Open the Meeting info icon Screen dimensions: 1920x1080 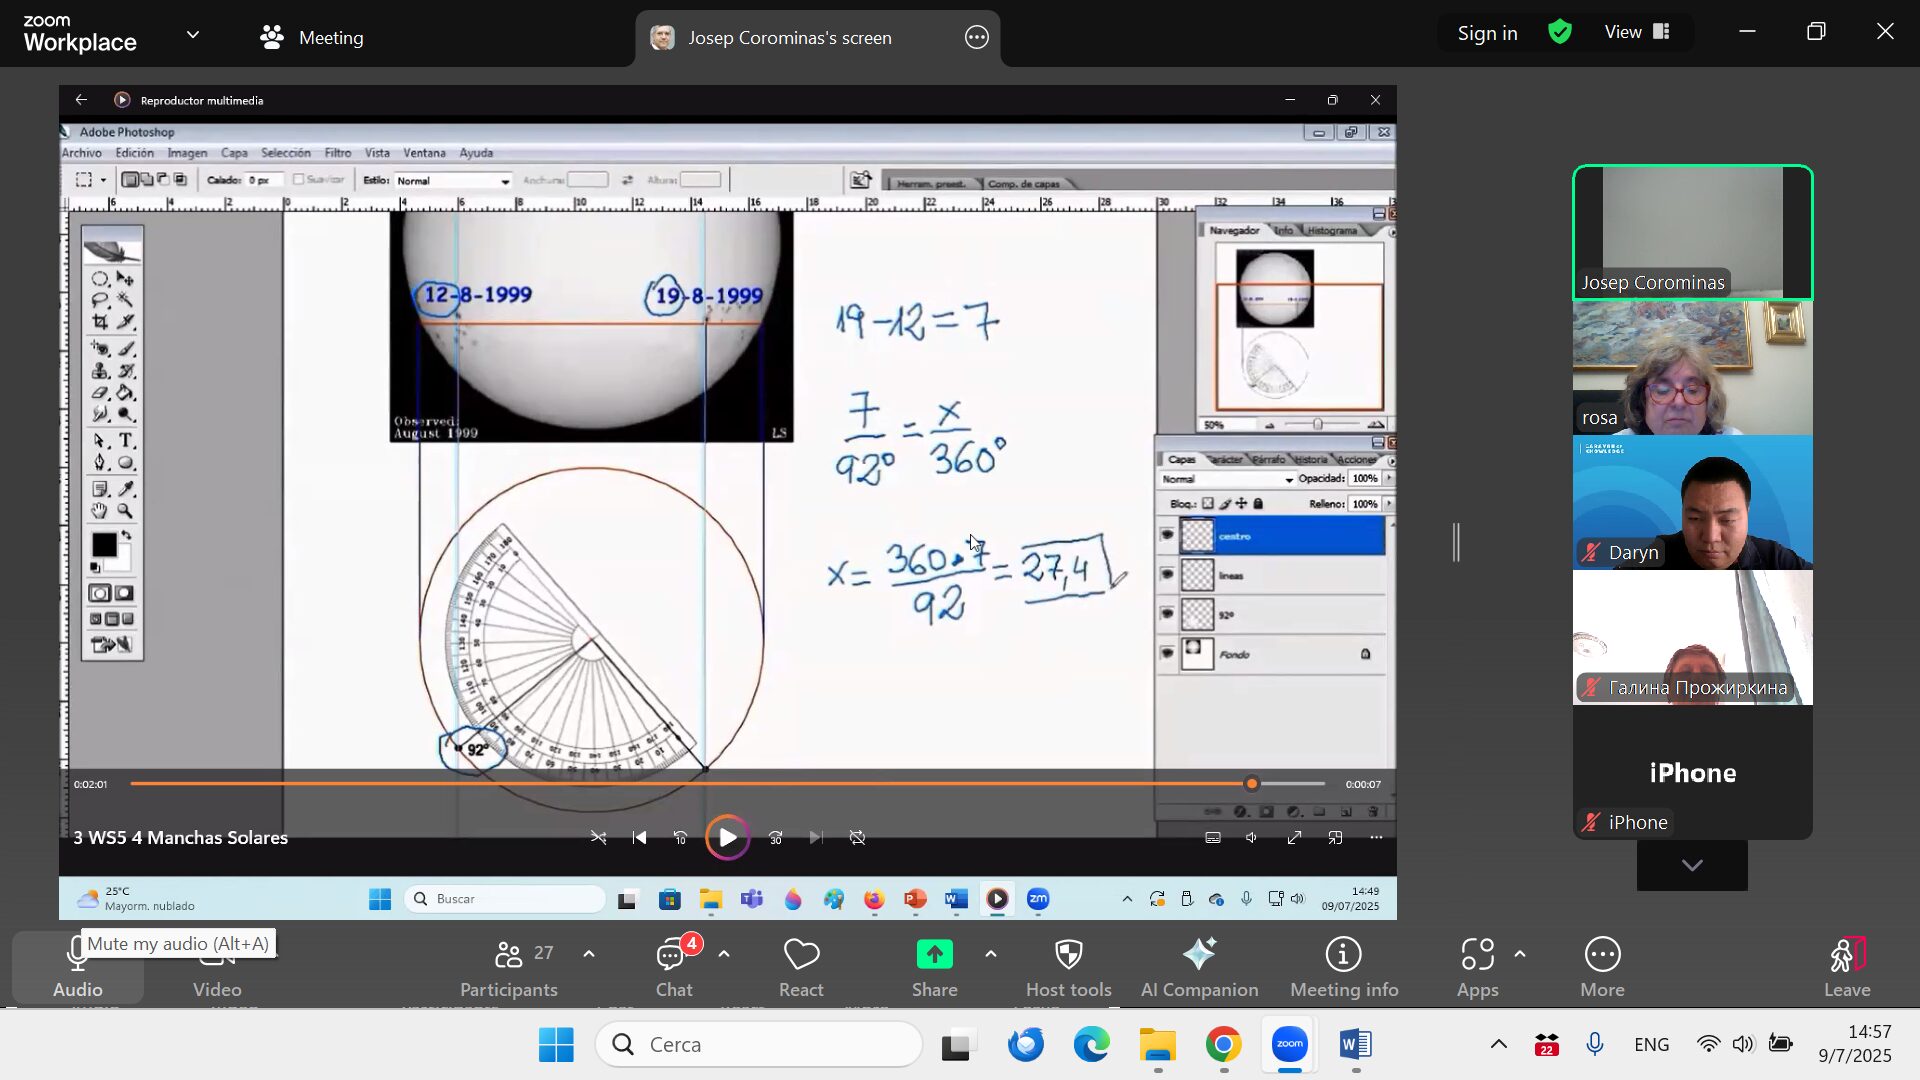1343,955
